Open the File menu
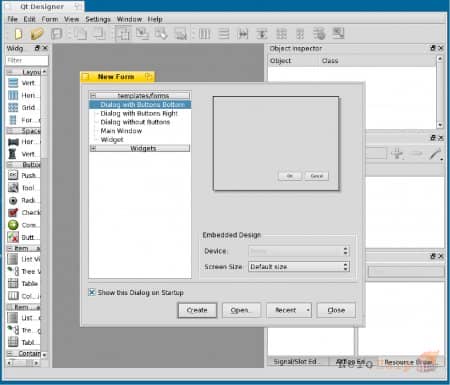The width and height of the screenshot is (450, 385). (x=12, y=19)
